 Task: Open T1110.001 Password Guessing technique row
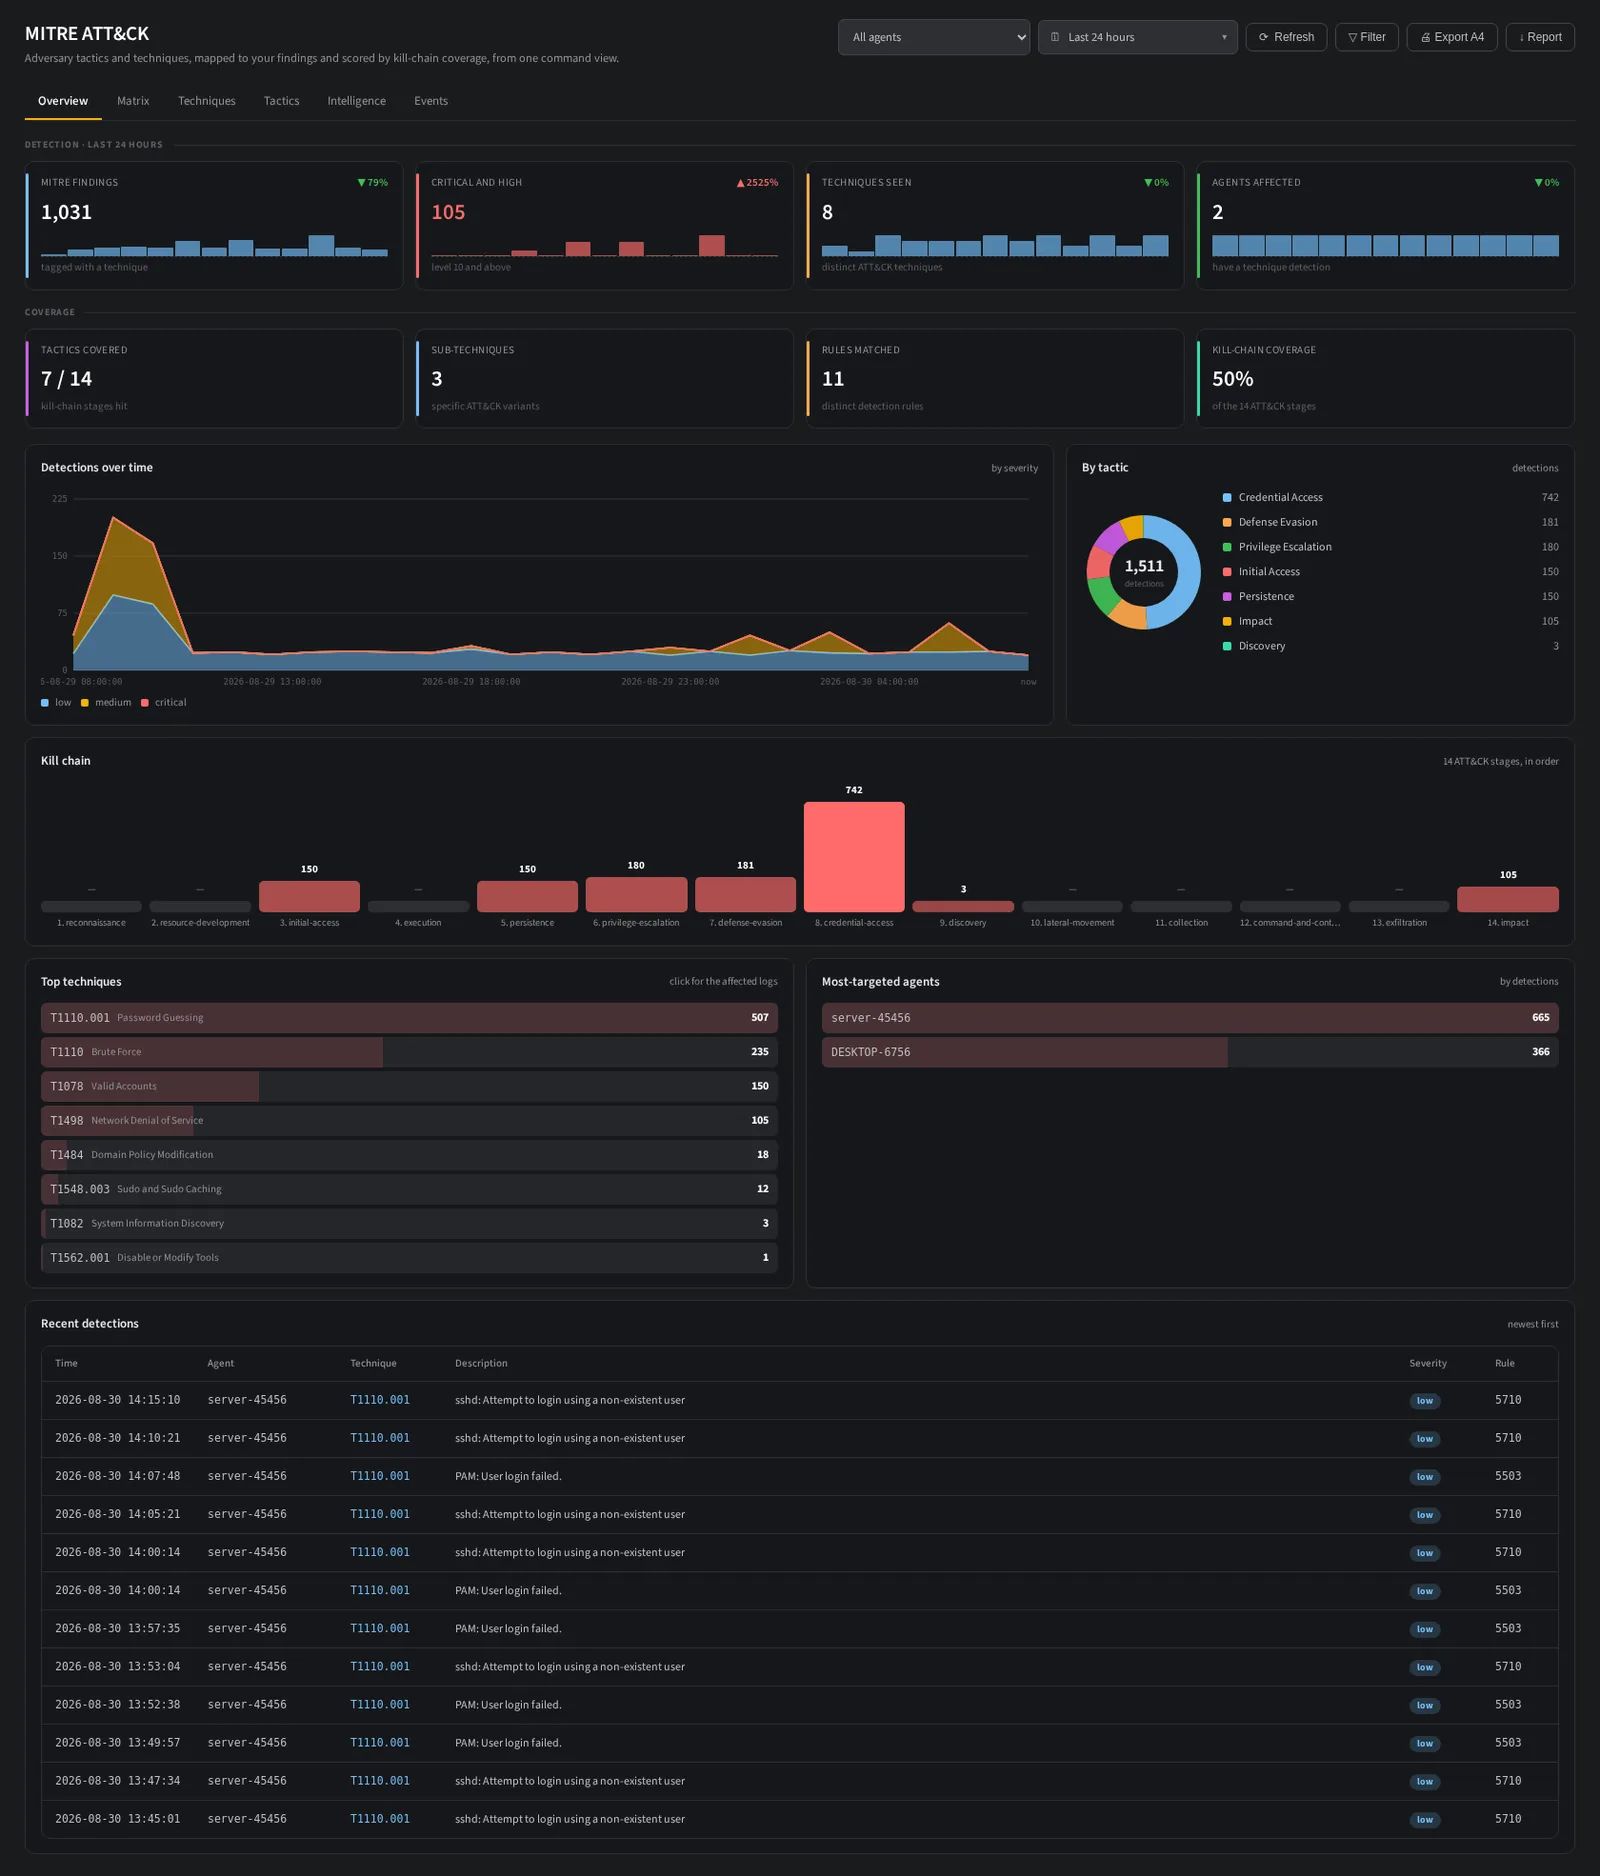click(x=409, y=1018)
